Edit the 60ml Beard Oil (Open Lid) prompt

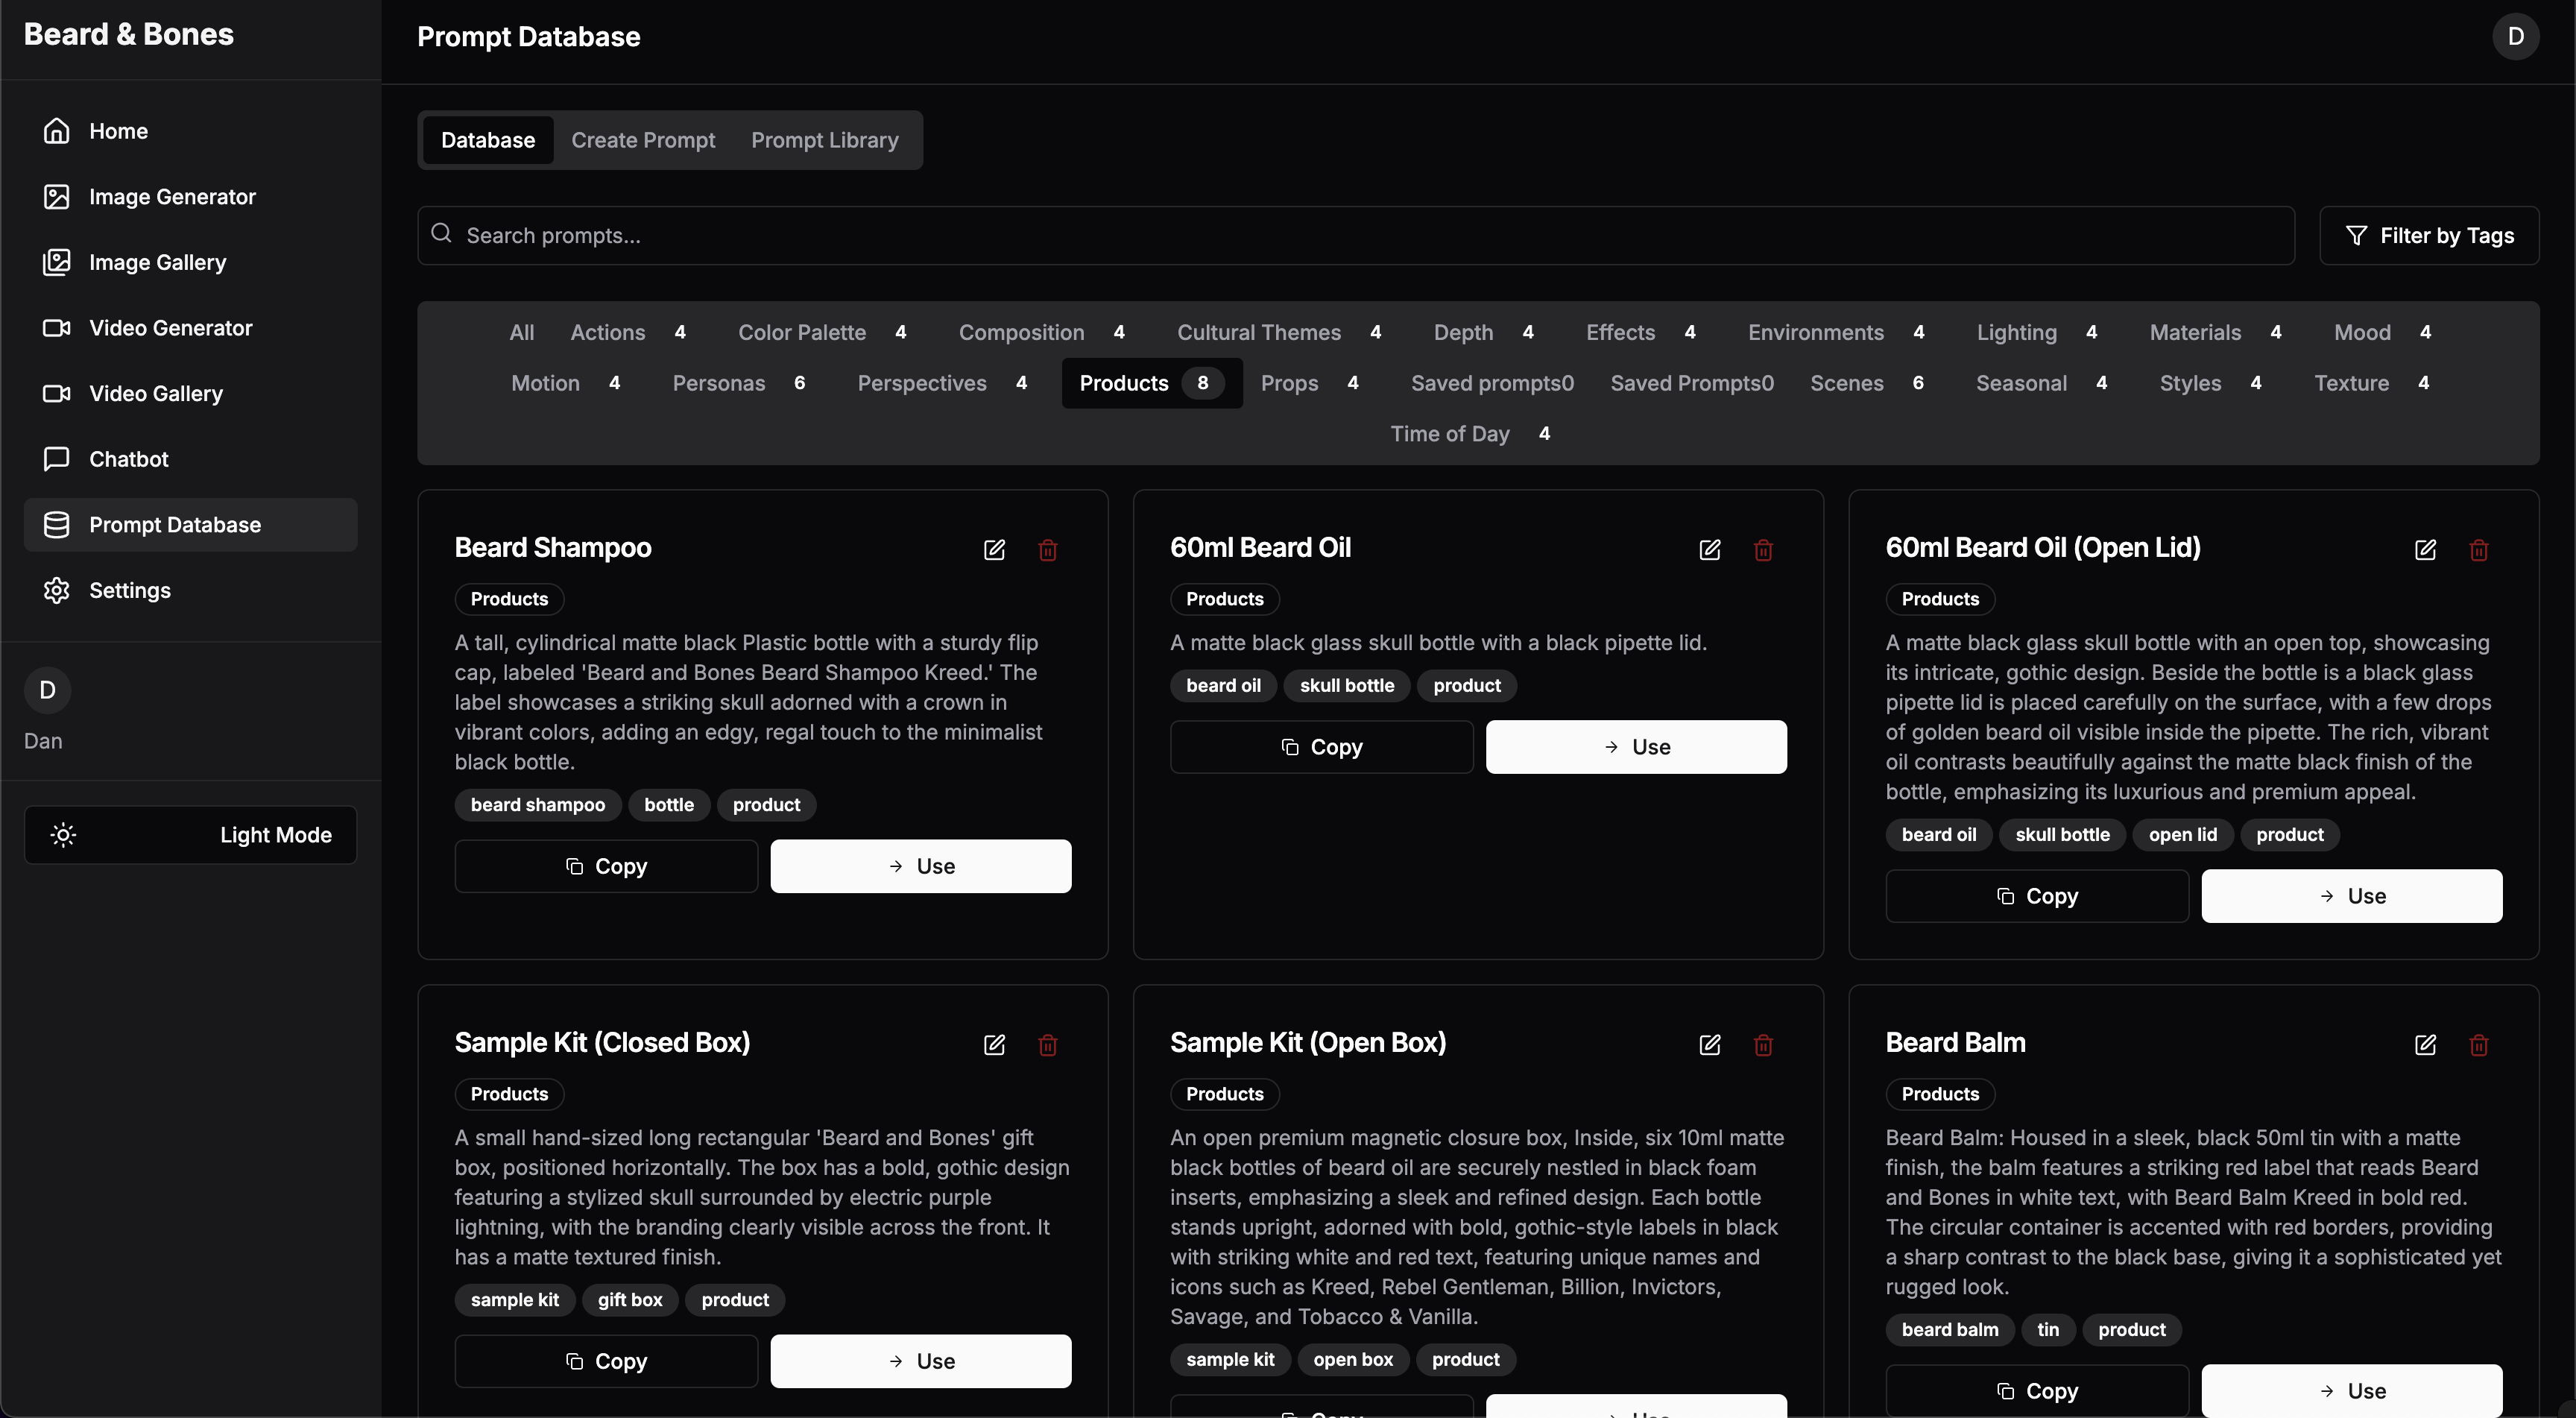[2425, 550]
